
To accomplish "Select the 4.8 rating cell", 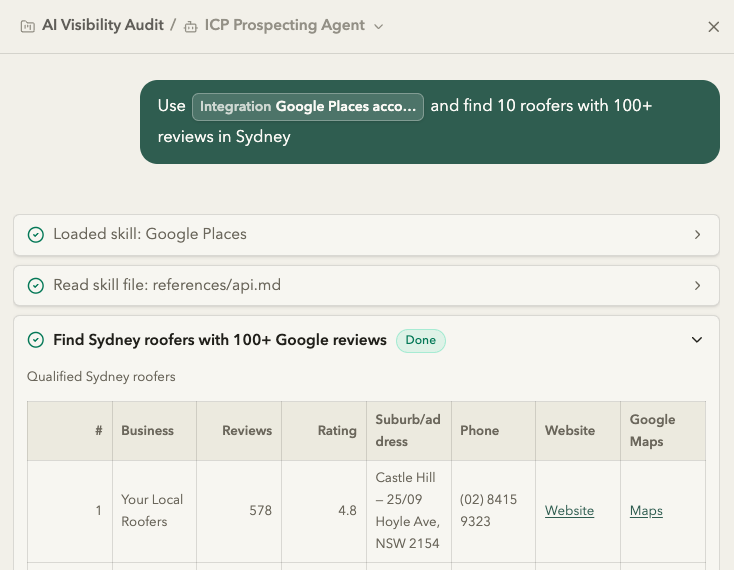I will pos(324,511).
